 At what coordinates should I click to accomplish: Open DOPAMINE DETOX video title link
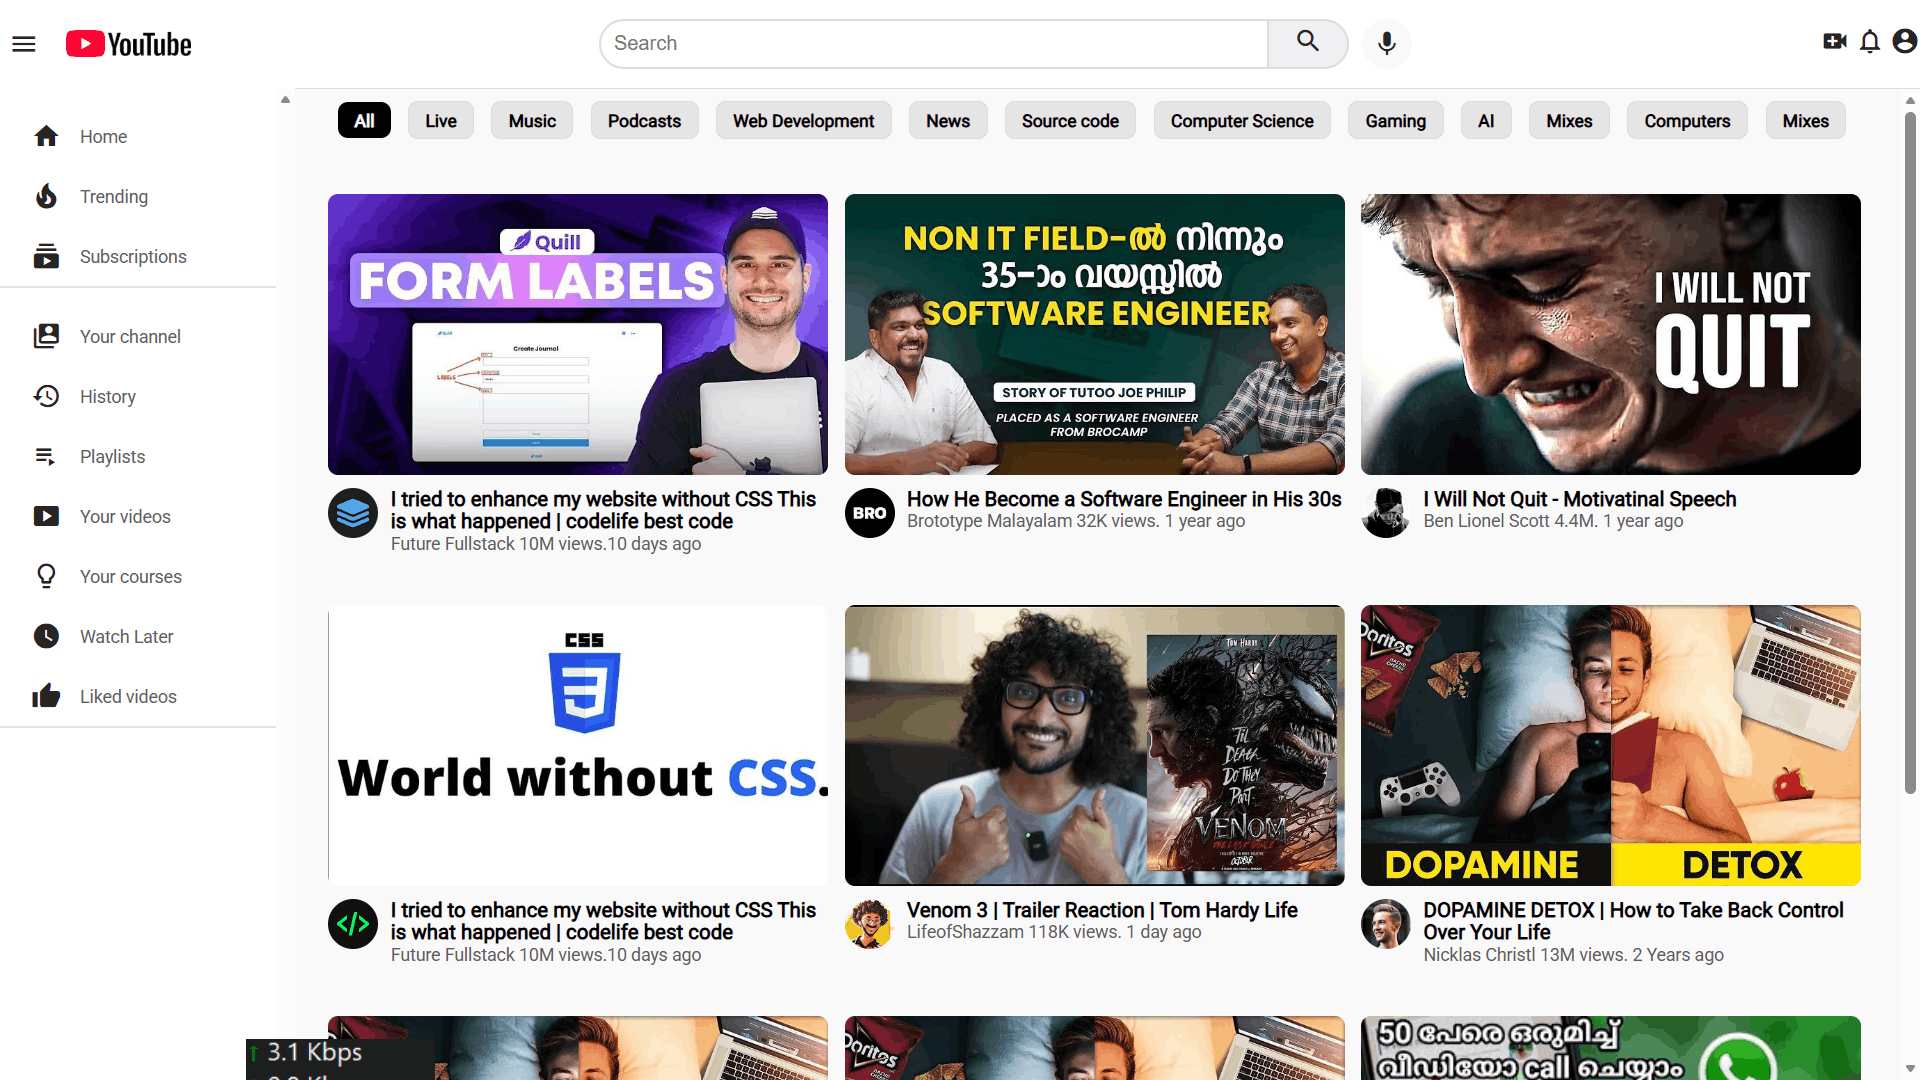coord(1633,921)
